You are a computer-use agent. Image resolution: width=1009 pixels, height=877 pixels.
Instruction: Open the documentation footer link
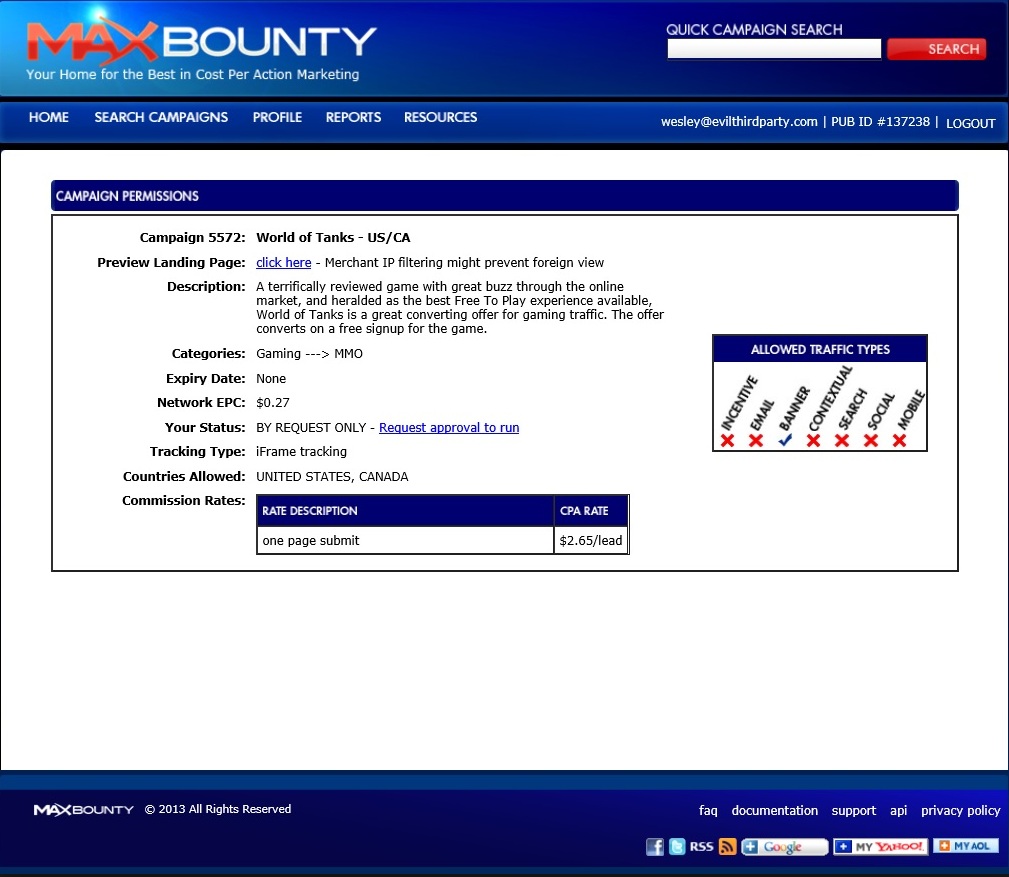775,811
